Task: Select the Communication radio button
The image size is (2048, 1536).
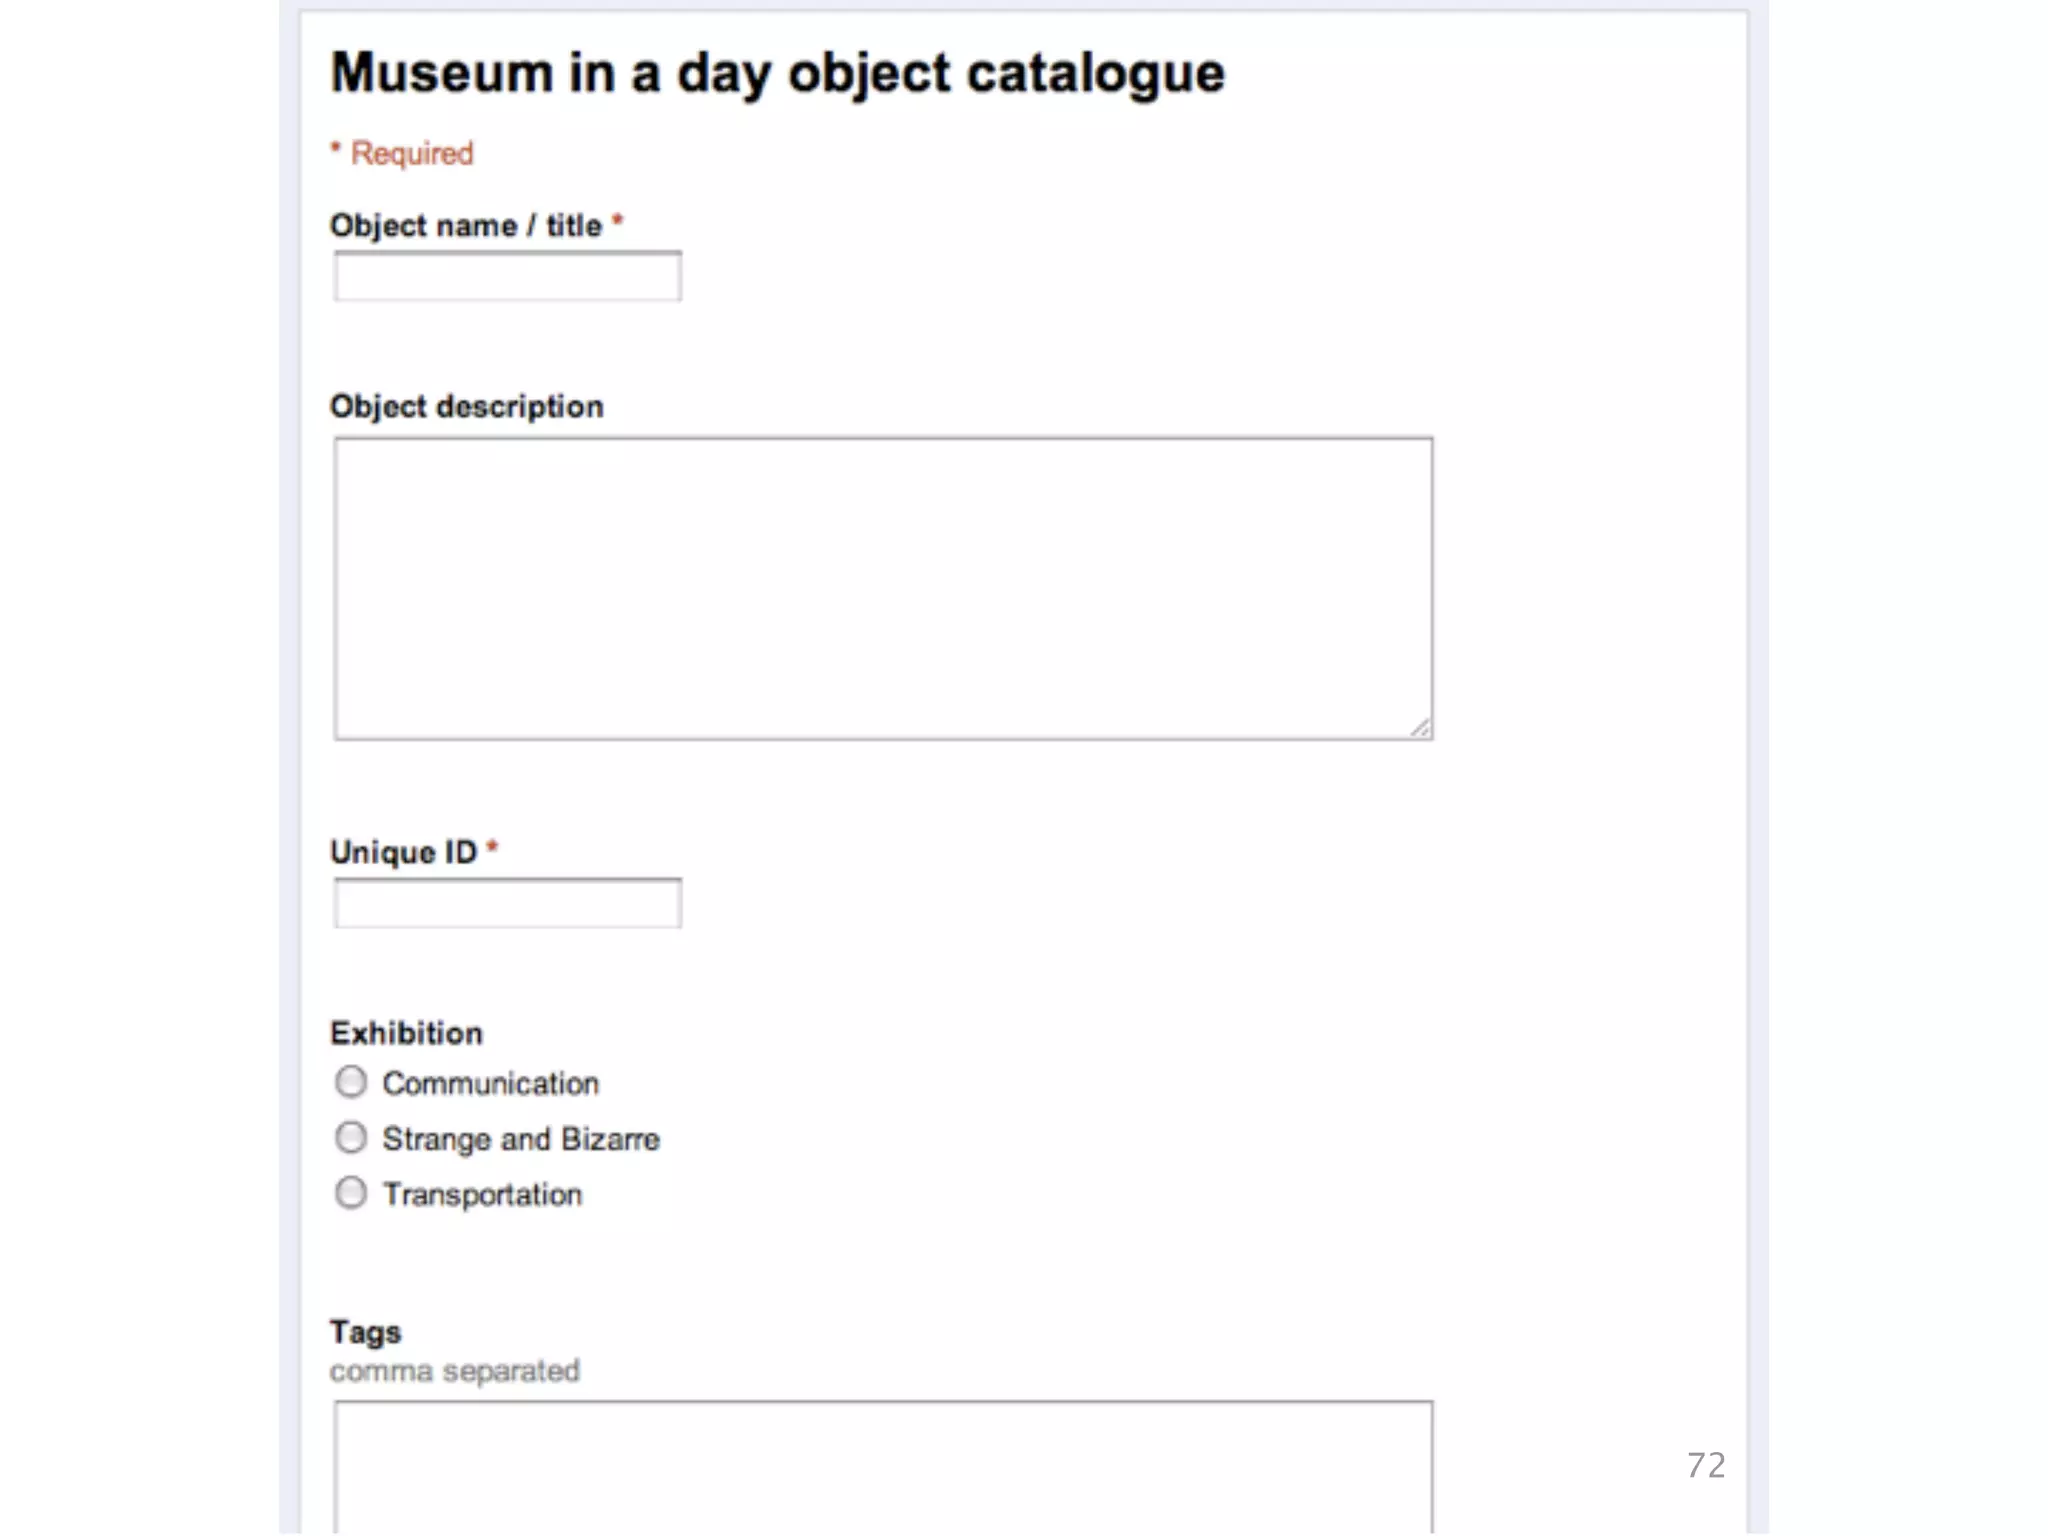Action: 351,1082
